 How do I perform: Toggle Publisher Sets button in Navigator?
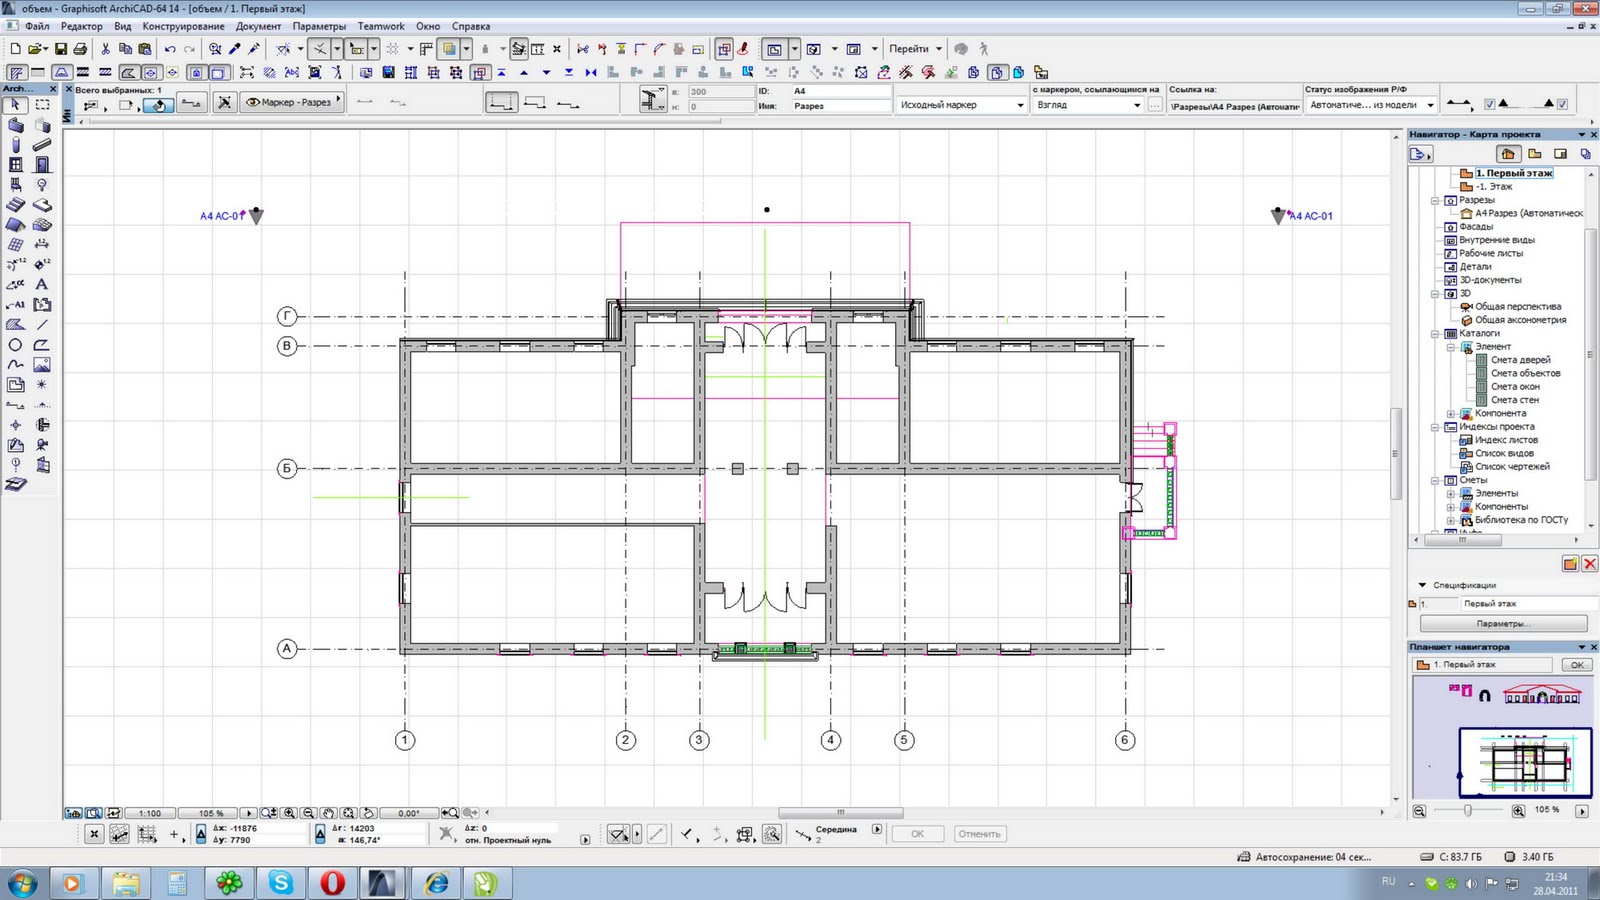(1585, 153)
